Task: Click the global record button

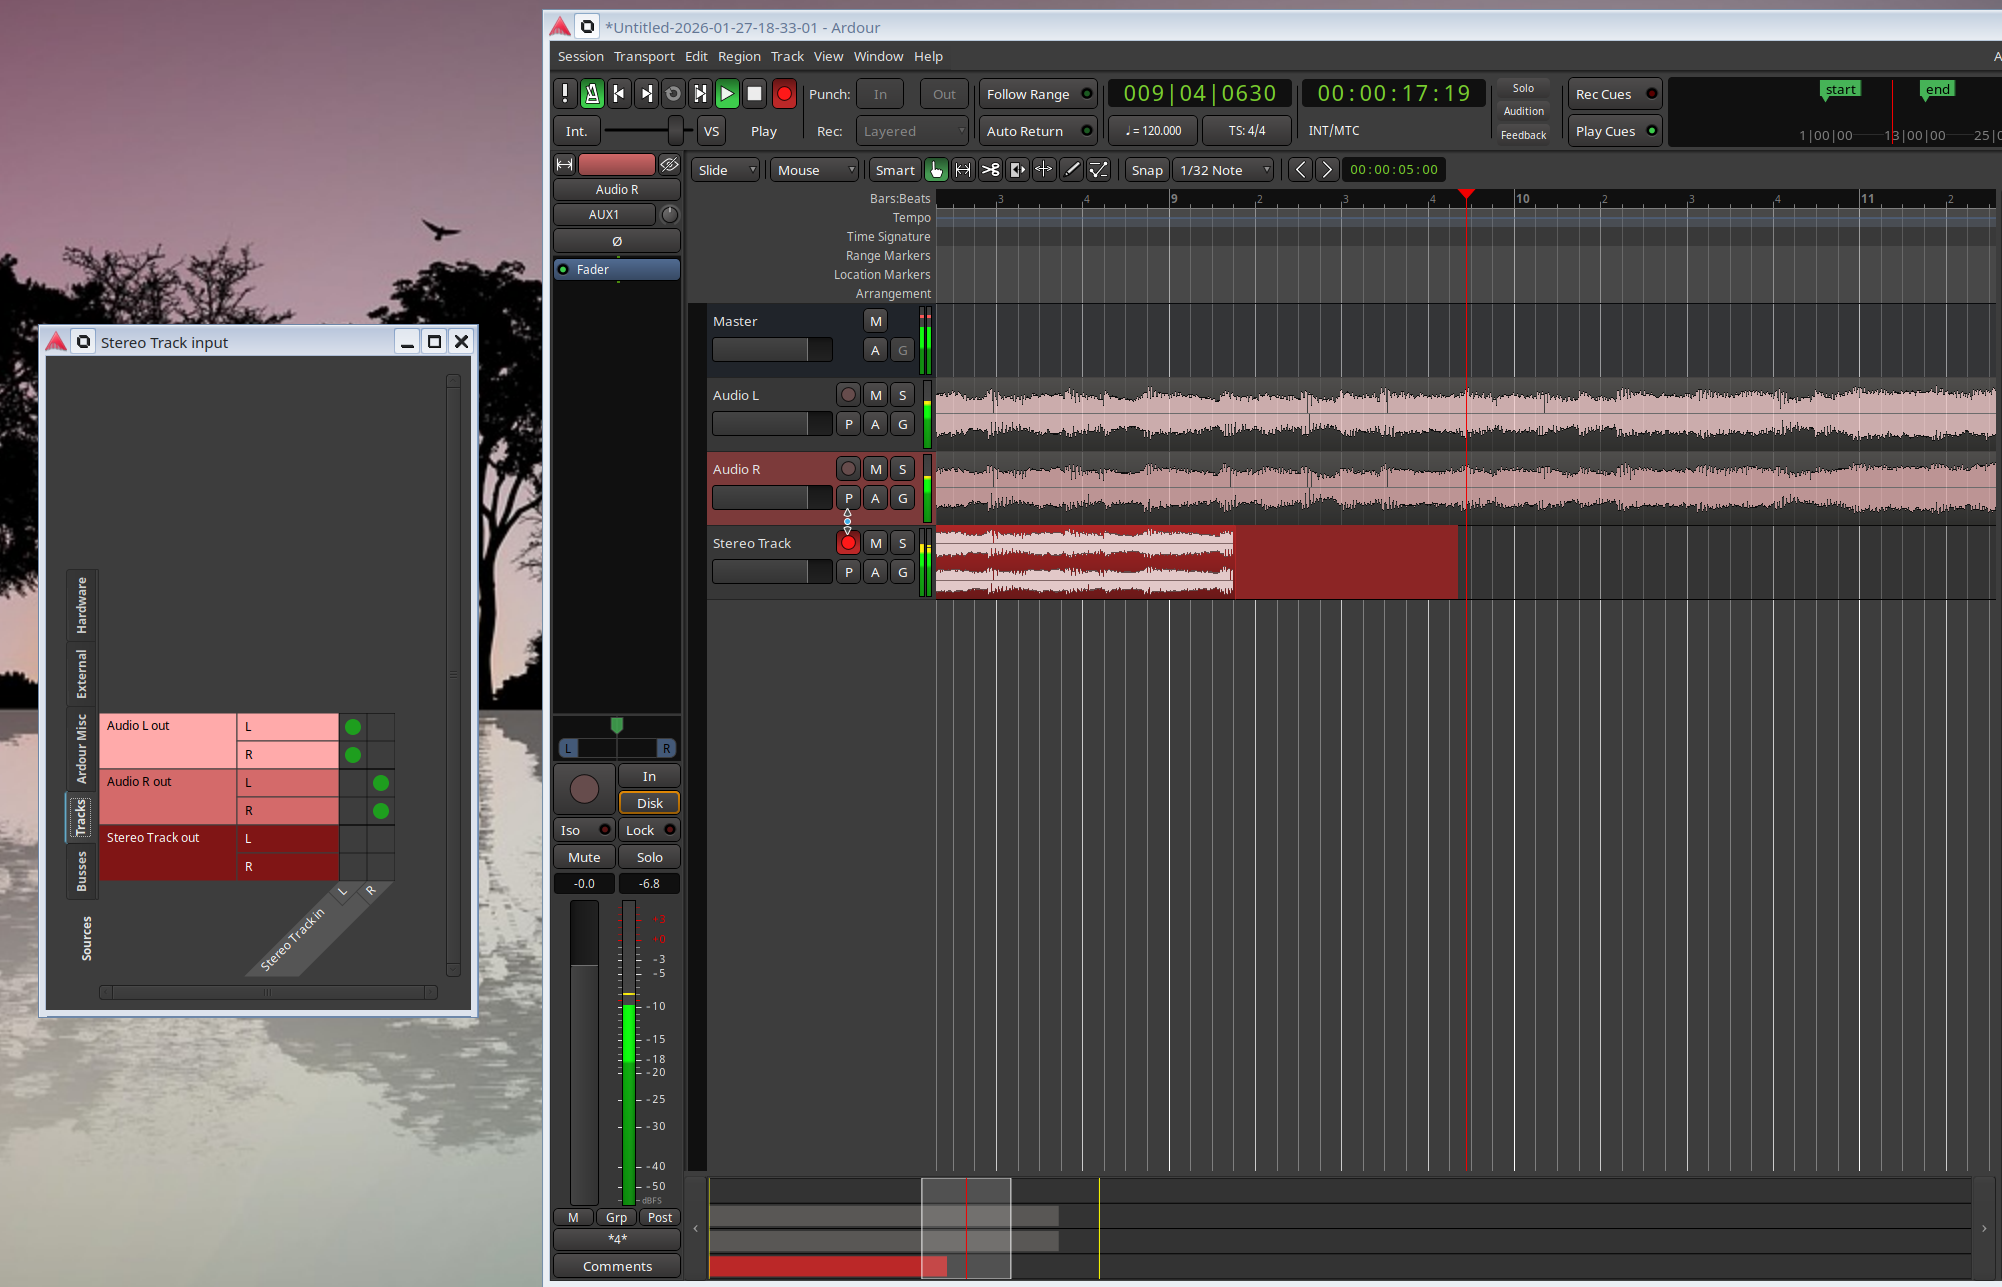Action: coord(784,94)
